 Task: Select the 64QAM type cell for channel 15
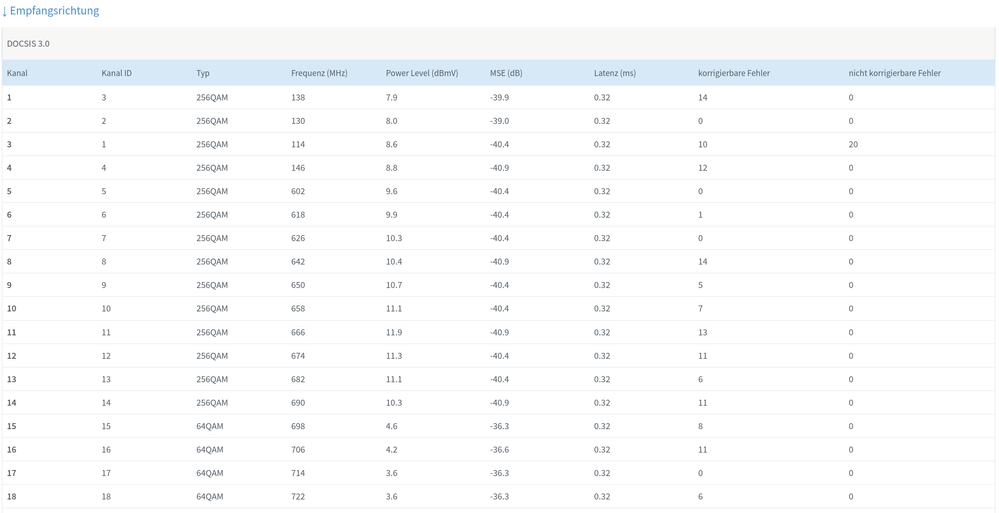point(210,426)
